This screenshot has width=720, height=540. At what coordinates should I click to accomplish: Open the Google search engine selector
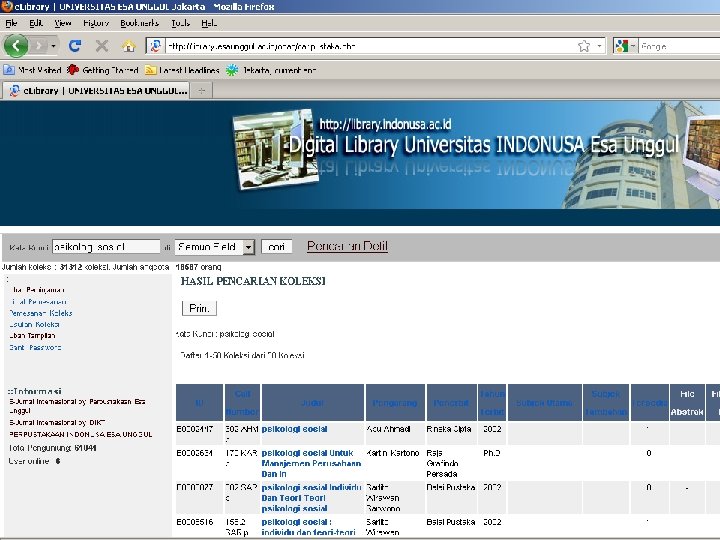[625, 46]
